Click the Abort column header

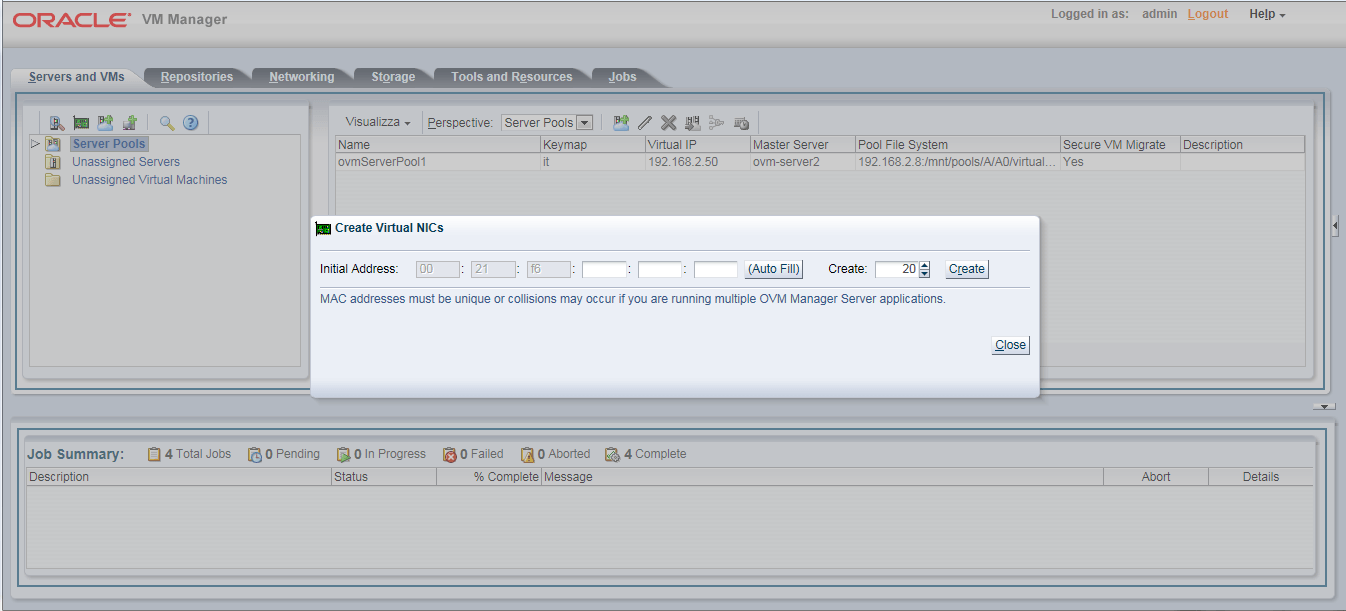pyautogui.click(x=1156, y=477)
